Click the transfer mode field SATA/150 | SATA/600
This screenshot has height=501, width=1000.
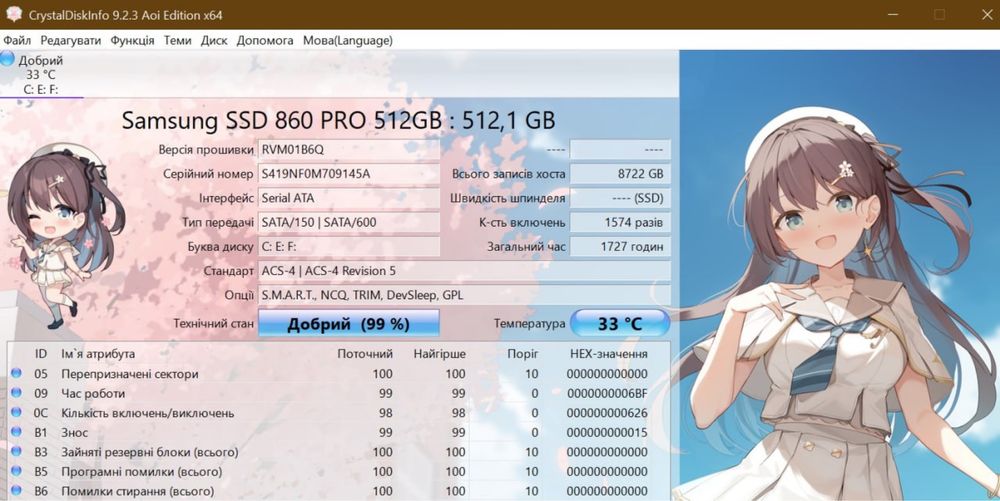coord(349,222)
